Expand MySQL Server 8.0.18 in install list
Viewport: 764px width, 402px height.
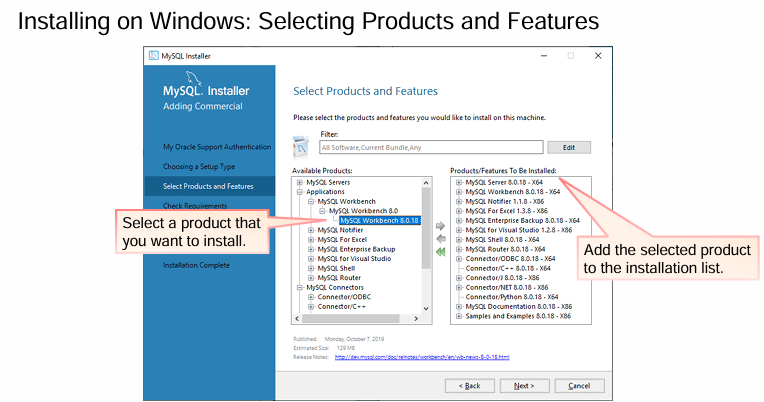(x=458, y=182)
